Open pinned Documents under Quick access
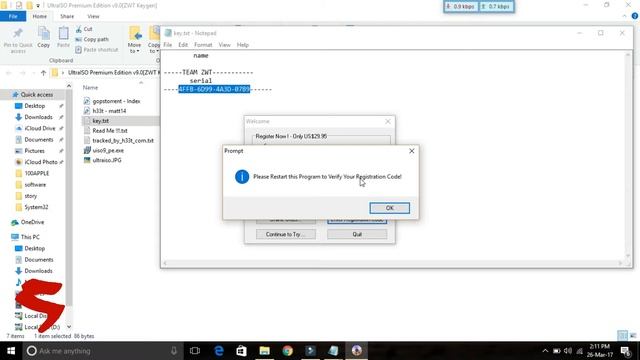The height and width of the screenshot is (360, 640). pyautogui.click(x=39, y=140)
